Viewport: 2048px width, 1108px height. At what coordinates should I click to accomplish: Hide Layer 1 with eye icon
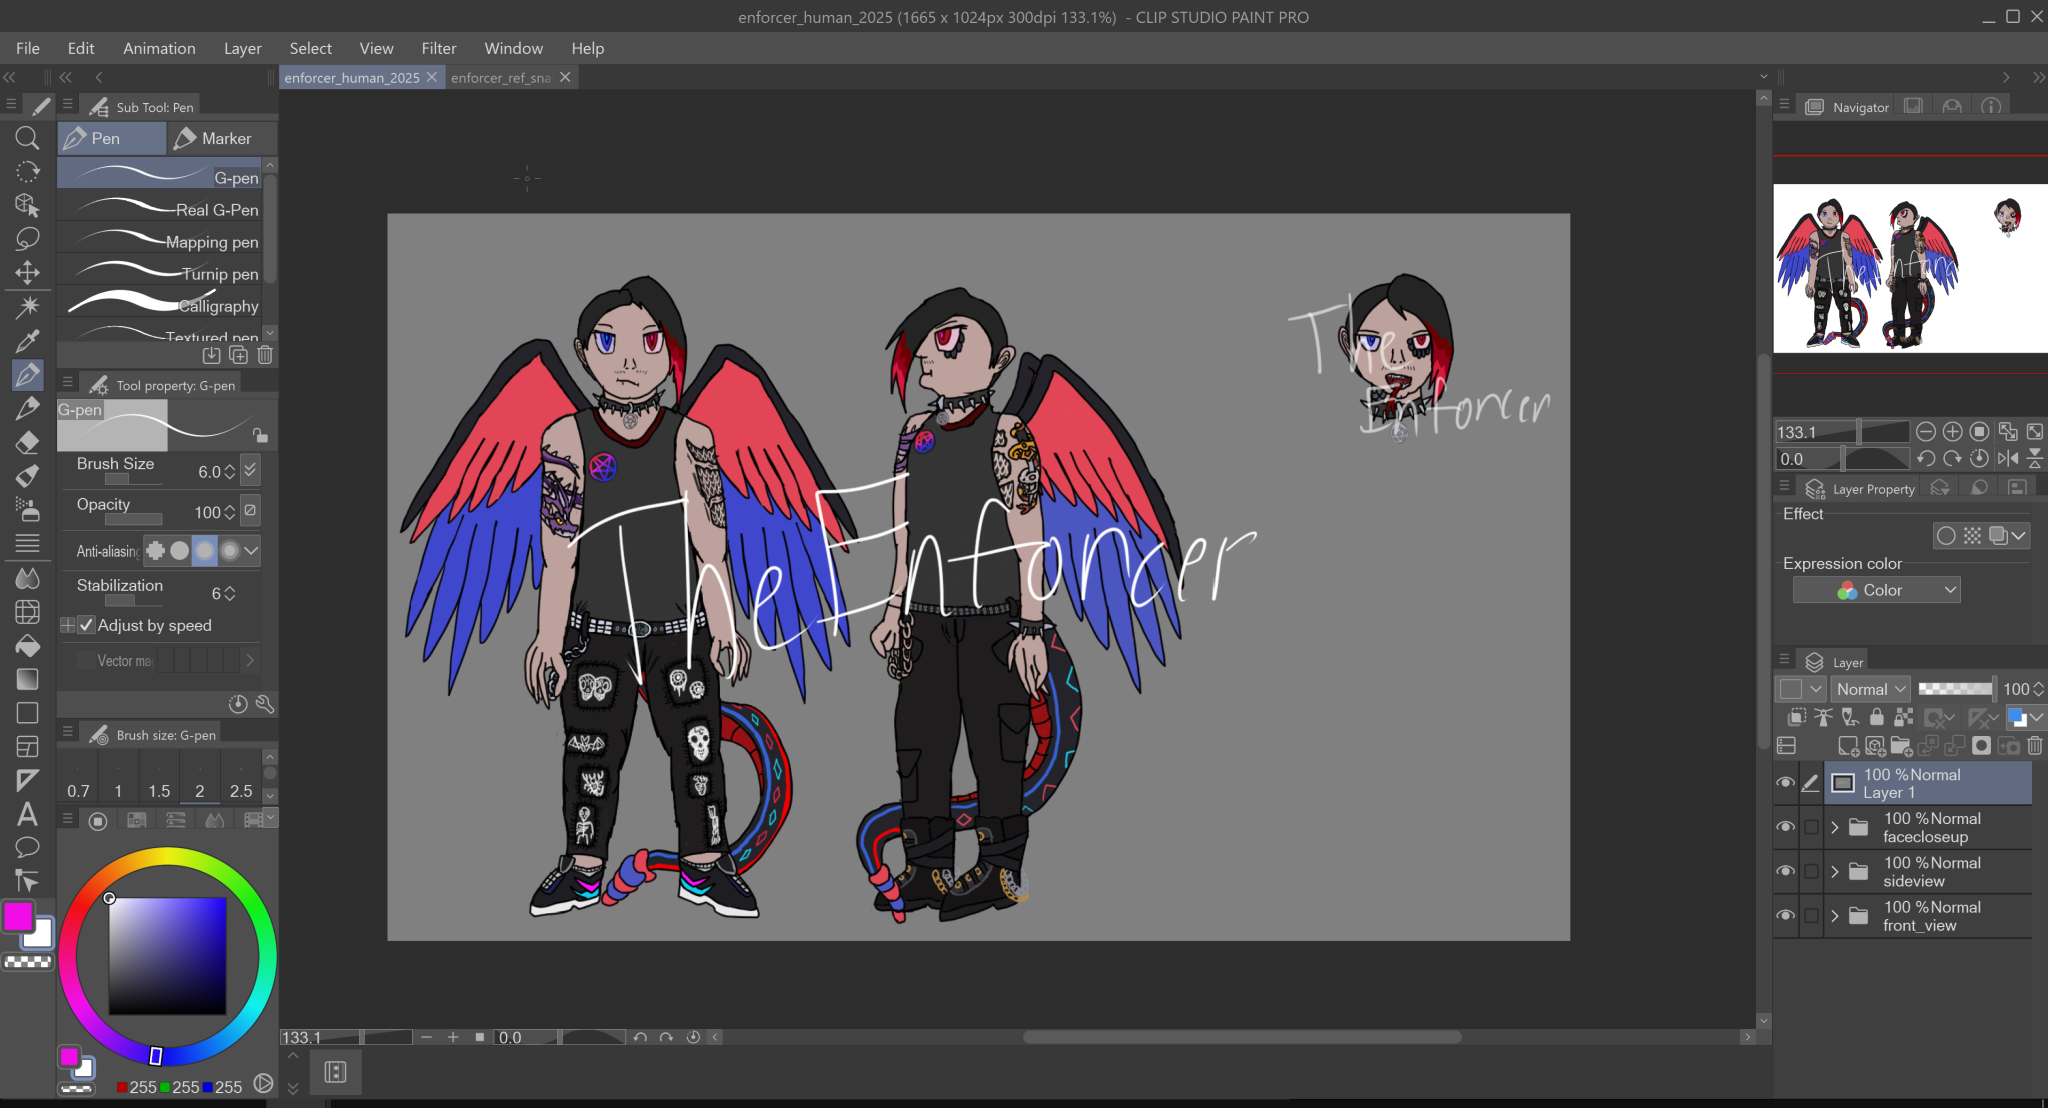point(1785,783)
